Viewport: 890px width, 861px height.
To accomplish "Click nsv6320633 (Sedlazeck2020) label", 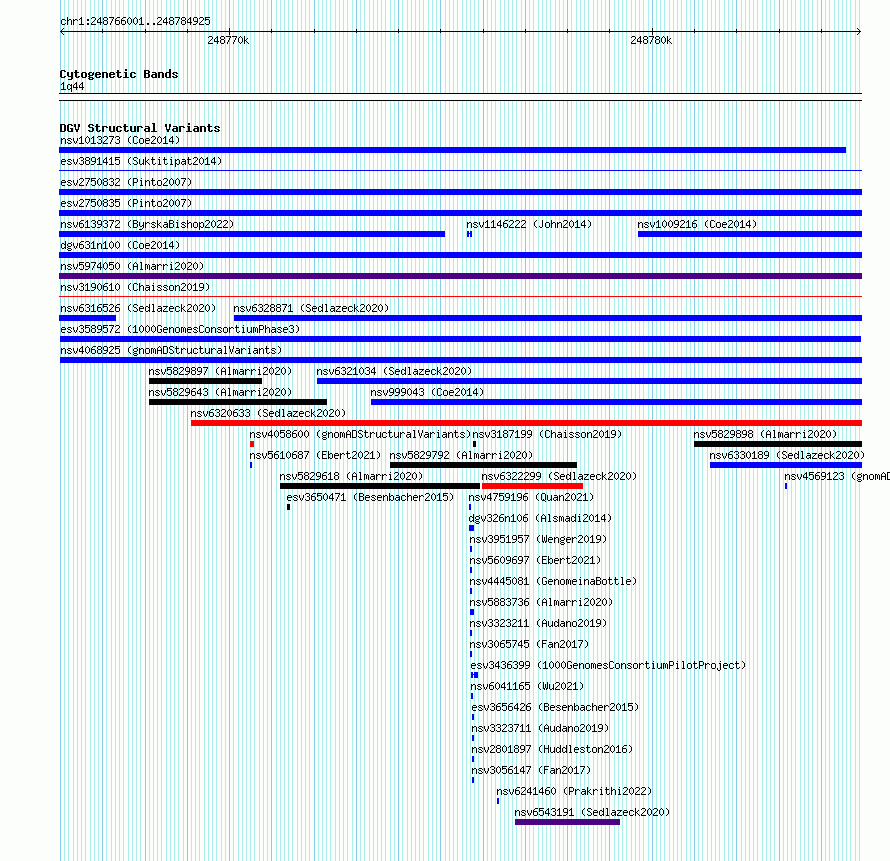I will pyautogui.click(x=268, y=413).
